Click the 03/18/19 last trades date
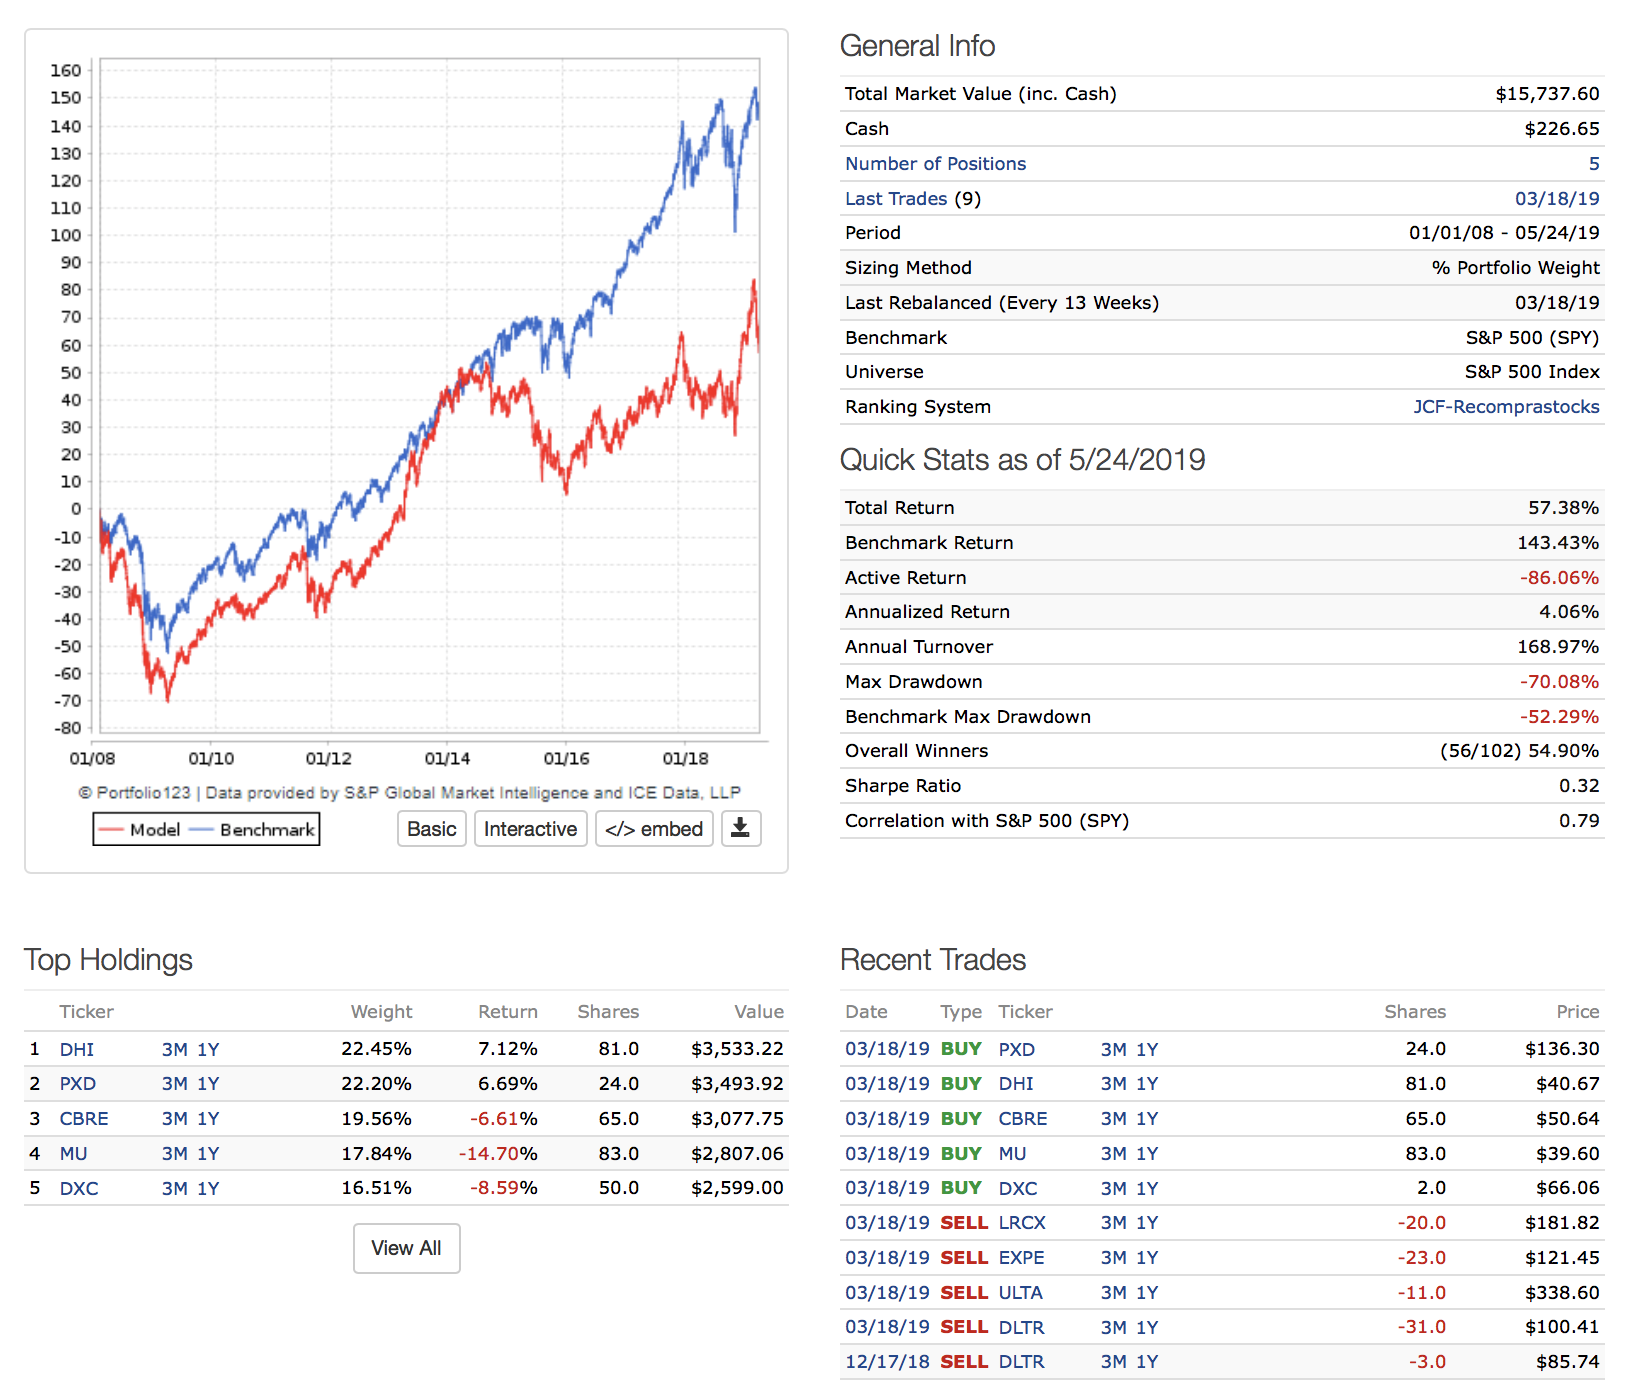The height and width of the screenshot is (1396, 1628). click(x=1556, y=199)
